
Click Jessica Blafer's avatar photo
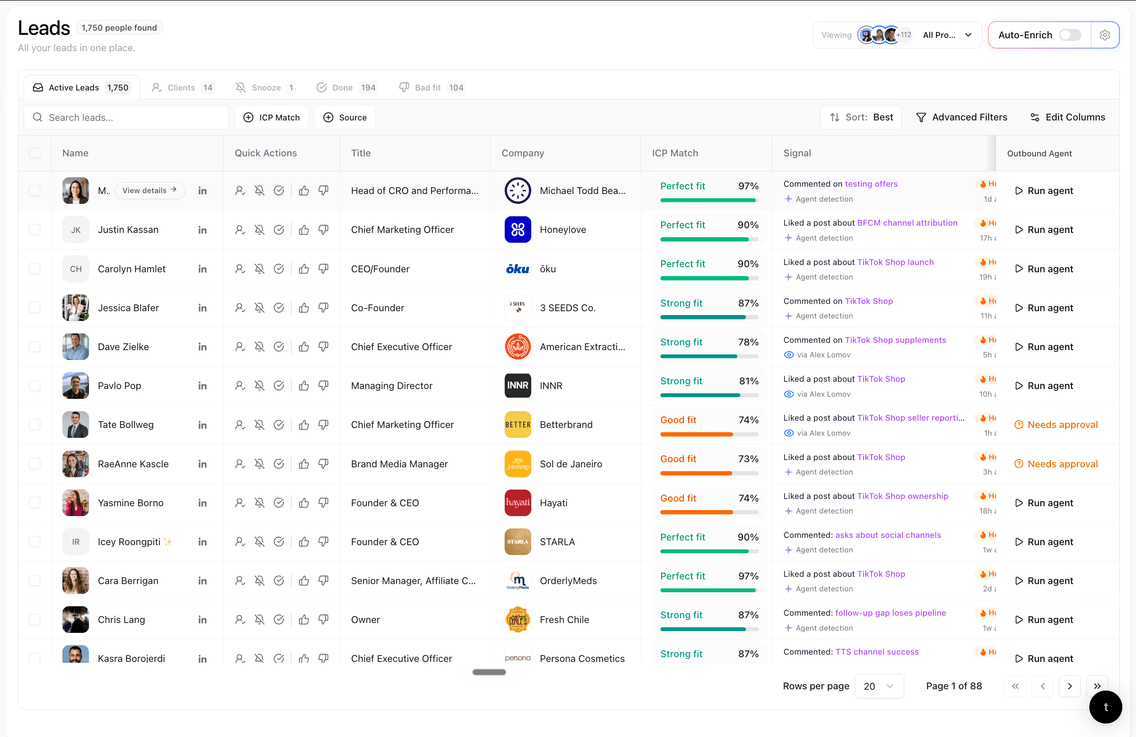point(75,308)
